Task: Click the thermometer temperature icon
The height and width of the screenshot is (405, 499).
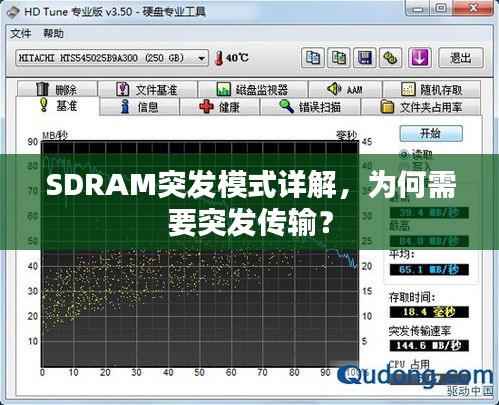Action: pos(219,58)
